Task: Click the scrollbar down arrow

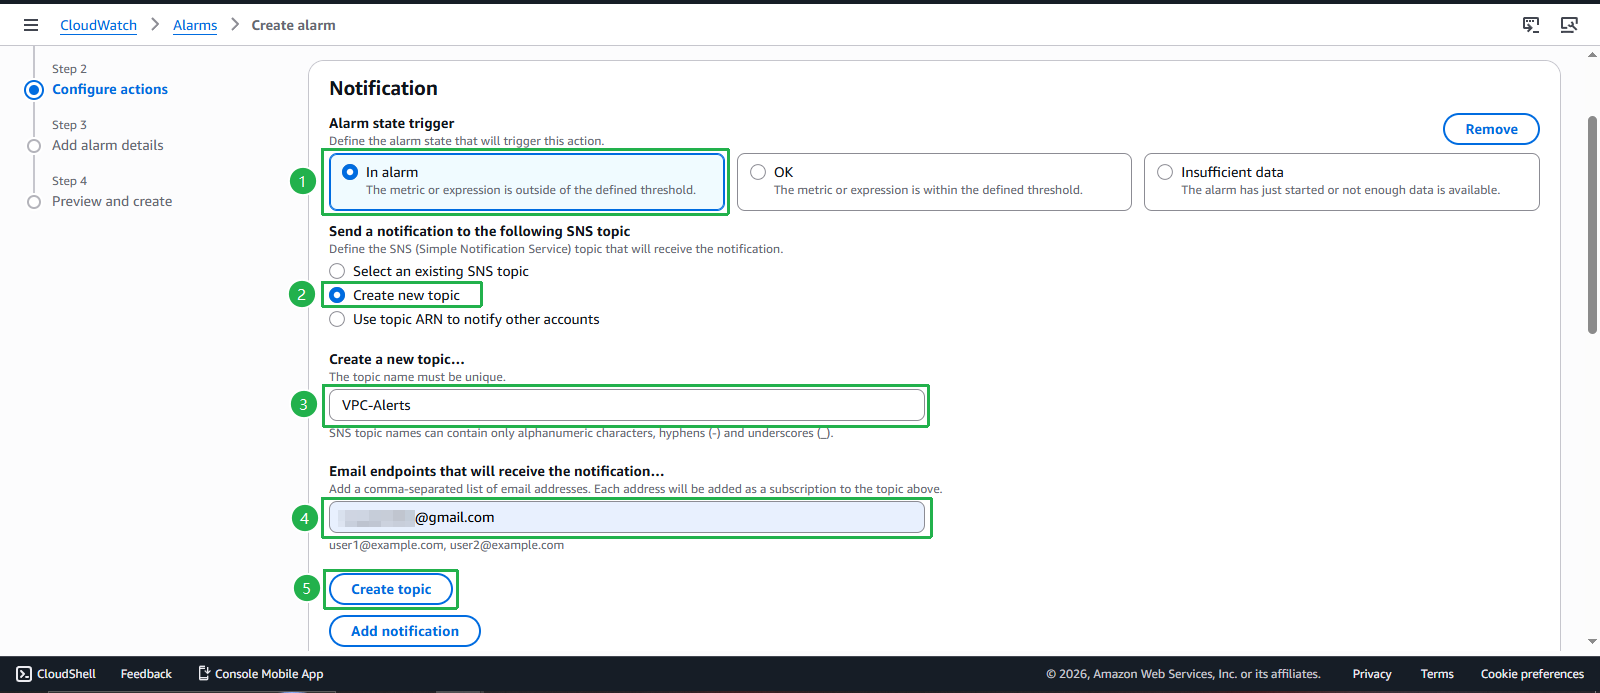Action: 1592,642
